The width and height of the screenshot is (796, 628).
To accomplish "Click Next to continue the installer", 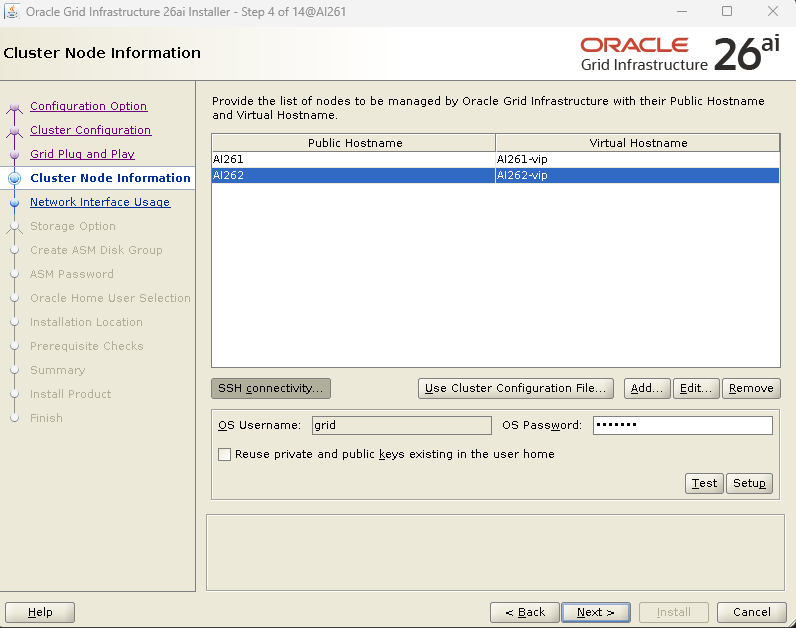I will tap(595, 612).
